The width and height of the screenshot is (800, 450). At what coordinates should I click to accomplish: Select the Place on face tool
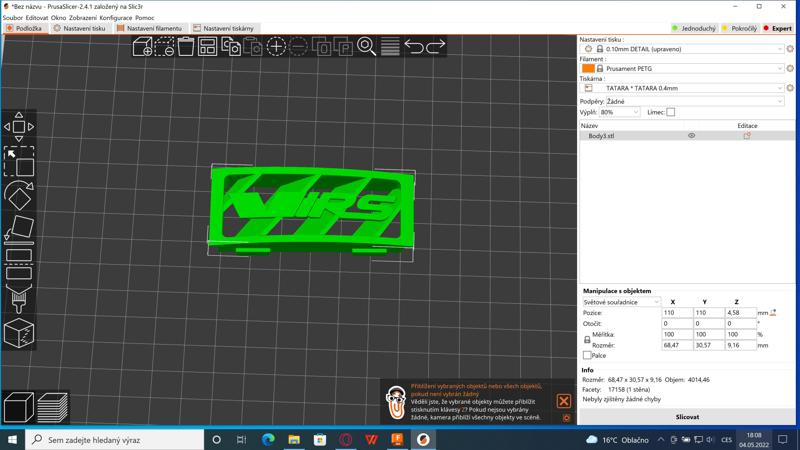19,229
